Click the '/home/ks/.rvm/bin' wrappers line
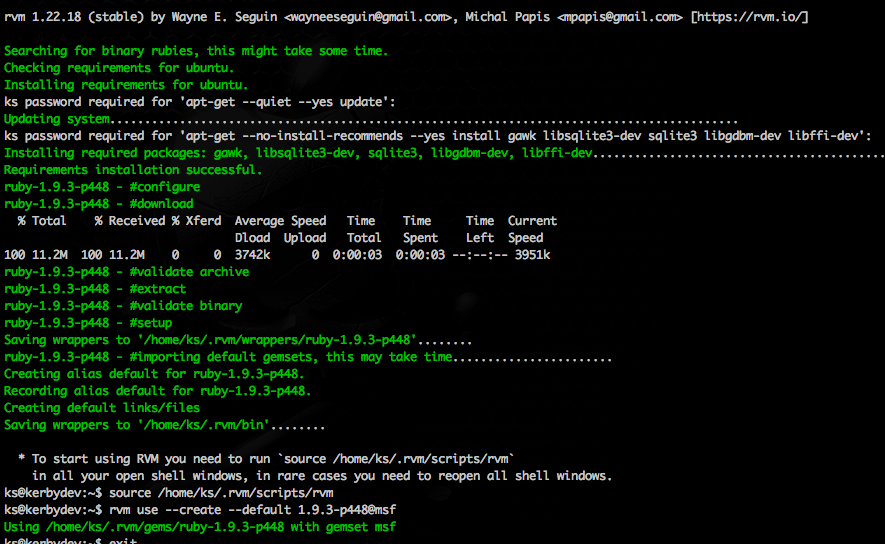Screen dimensions: 885x544 pyautogui.click(x=164, y=425)
